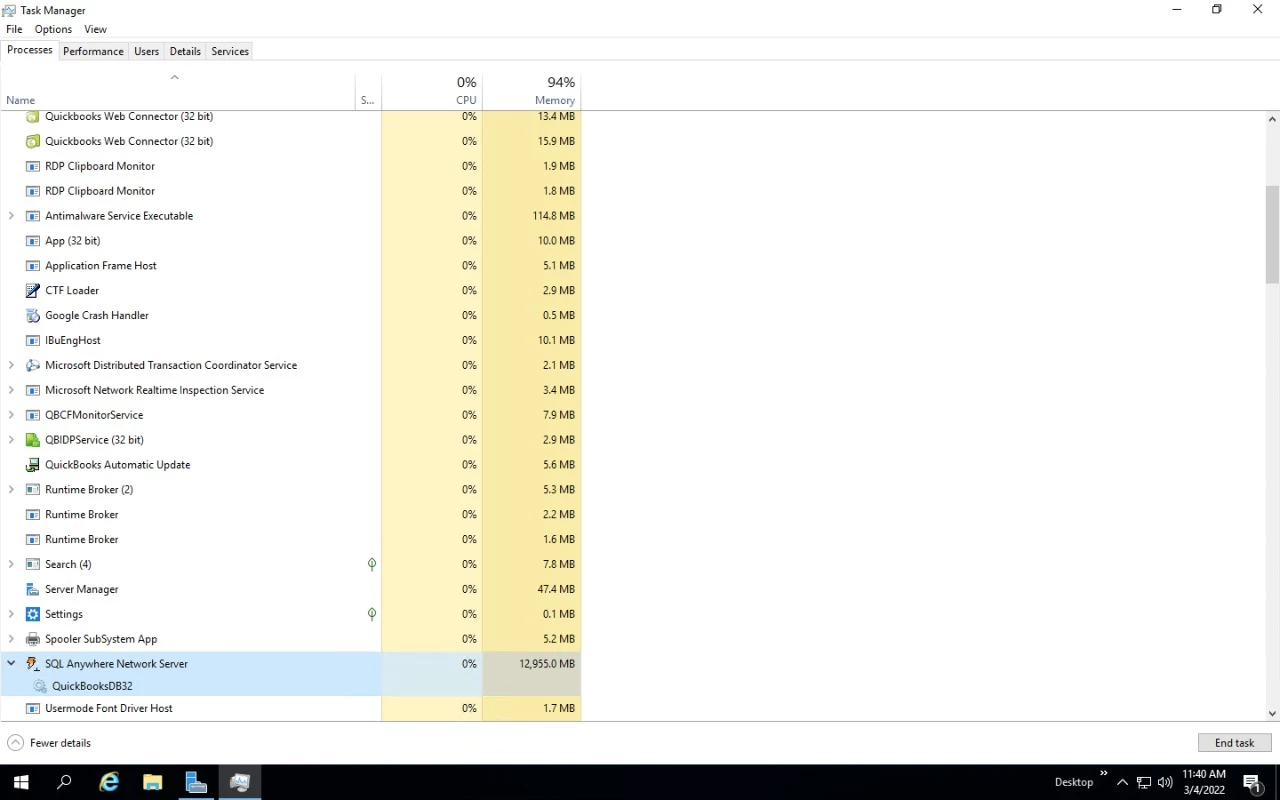Screen dimensions: 1280x800
Task: Sort processes by Memory column header
Action: click(x=532, y=90)
